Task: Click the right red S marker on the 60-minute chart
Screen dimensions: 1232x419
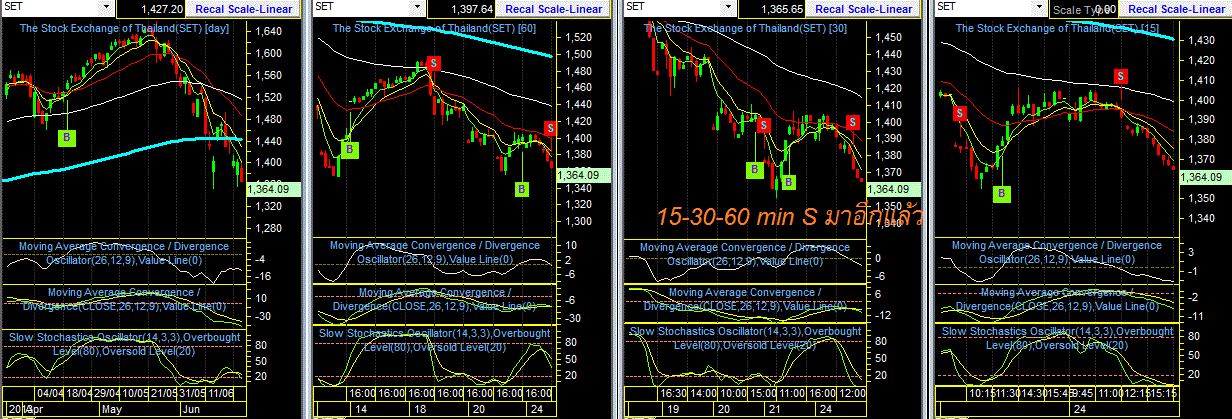Action: [x=550, y=127]
